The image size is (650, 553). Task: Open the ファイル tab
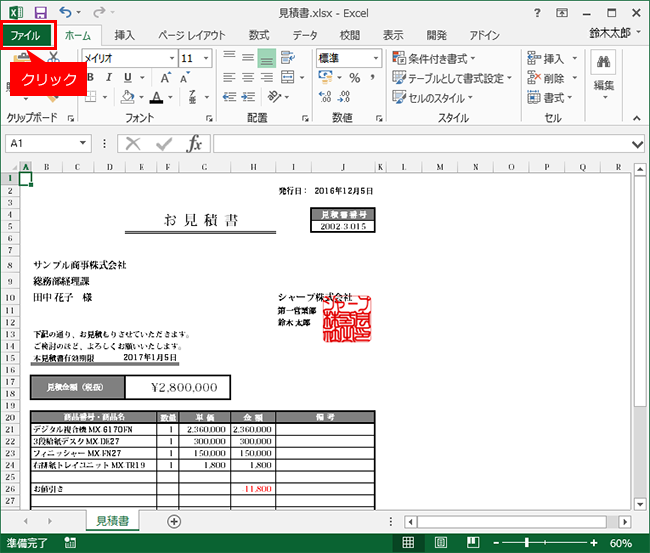pyautogui.click(x=26, y=35)
